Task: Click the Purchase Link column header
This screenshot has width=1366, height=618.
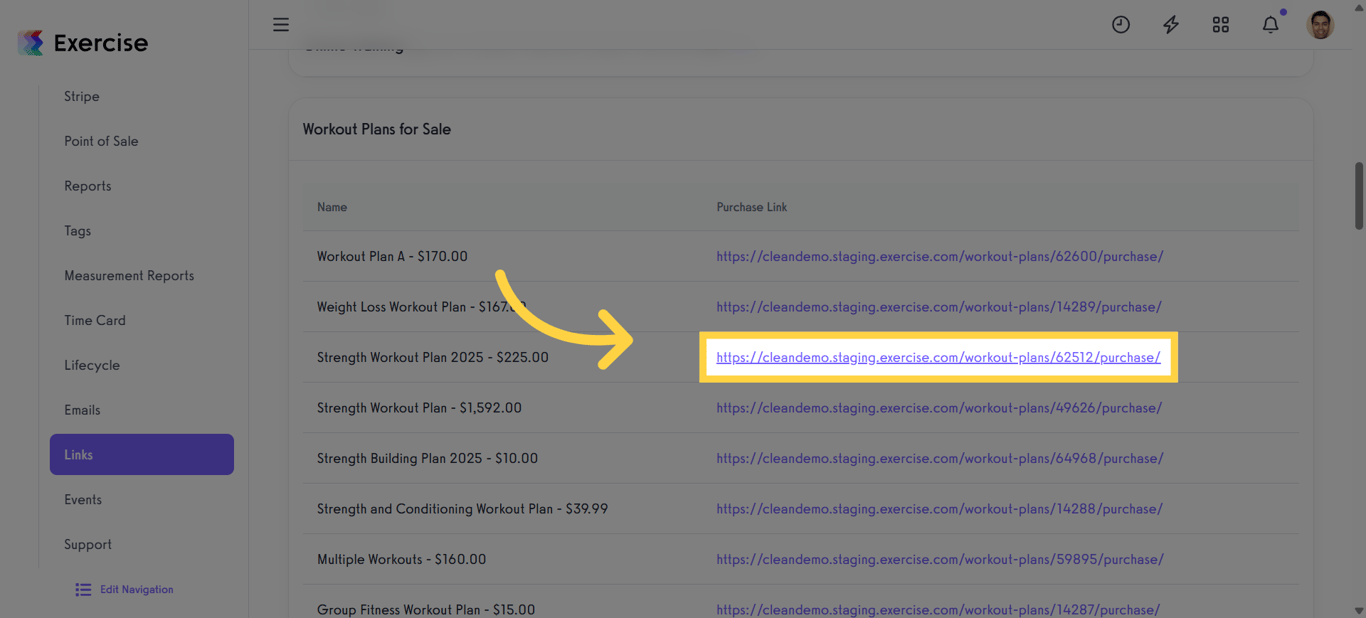Action: pos(752,207)
